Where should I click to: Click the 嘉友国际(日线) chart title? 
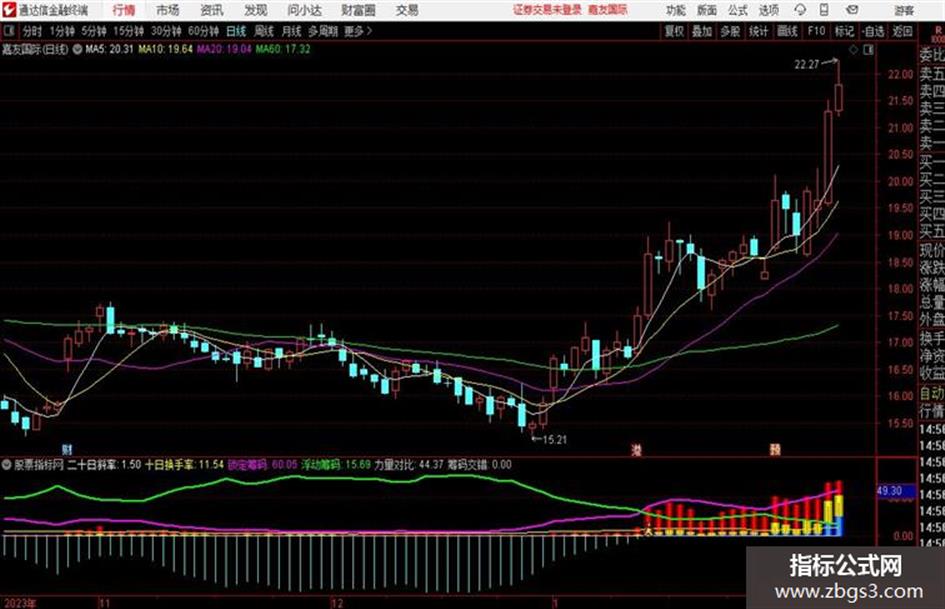pos(35,49)
